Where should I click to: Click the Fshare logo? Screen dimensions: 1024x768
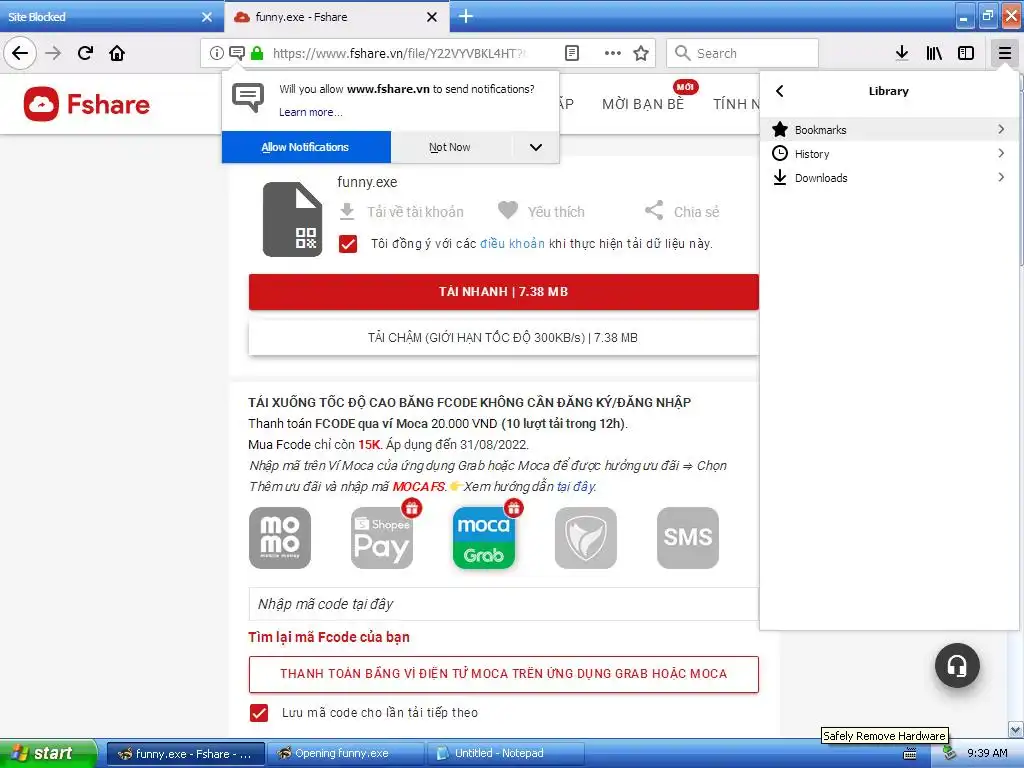pos(87,104)
